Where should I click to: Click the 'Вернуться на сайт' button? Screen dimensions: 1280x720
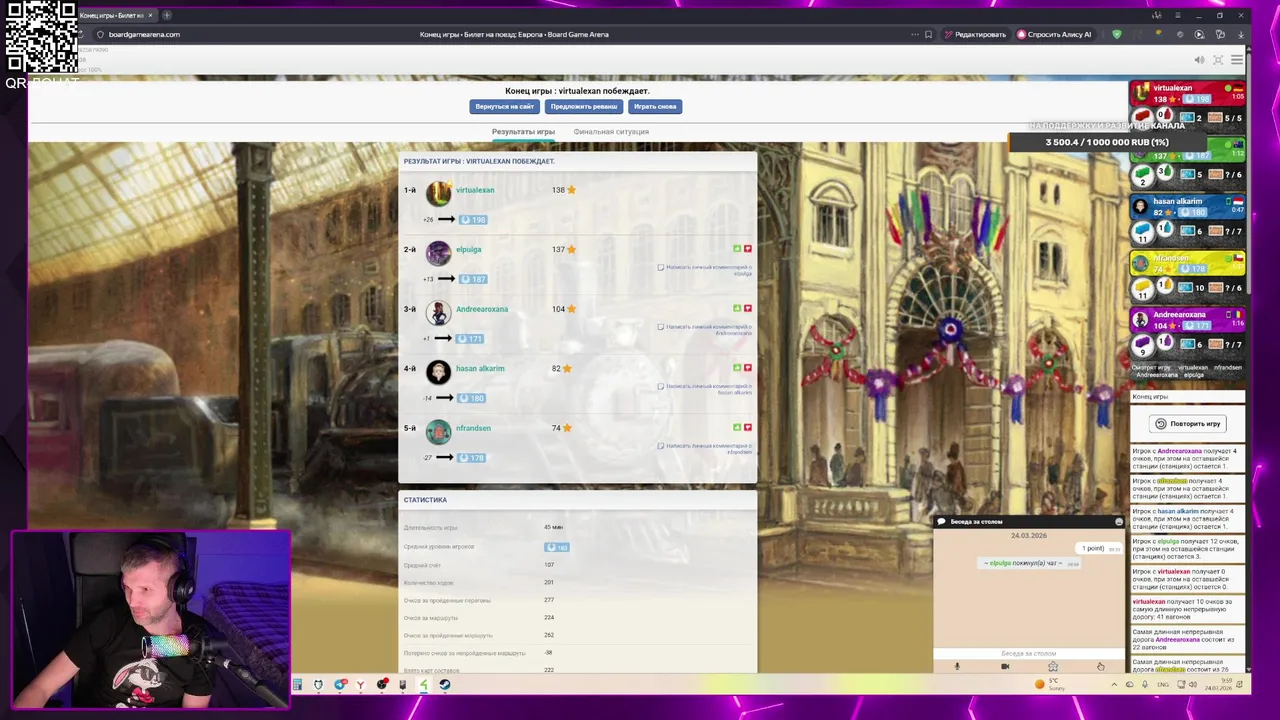tap(504, 106)
